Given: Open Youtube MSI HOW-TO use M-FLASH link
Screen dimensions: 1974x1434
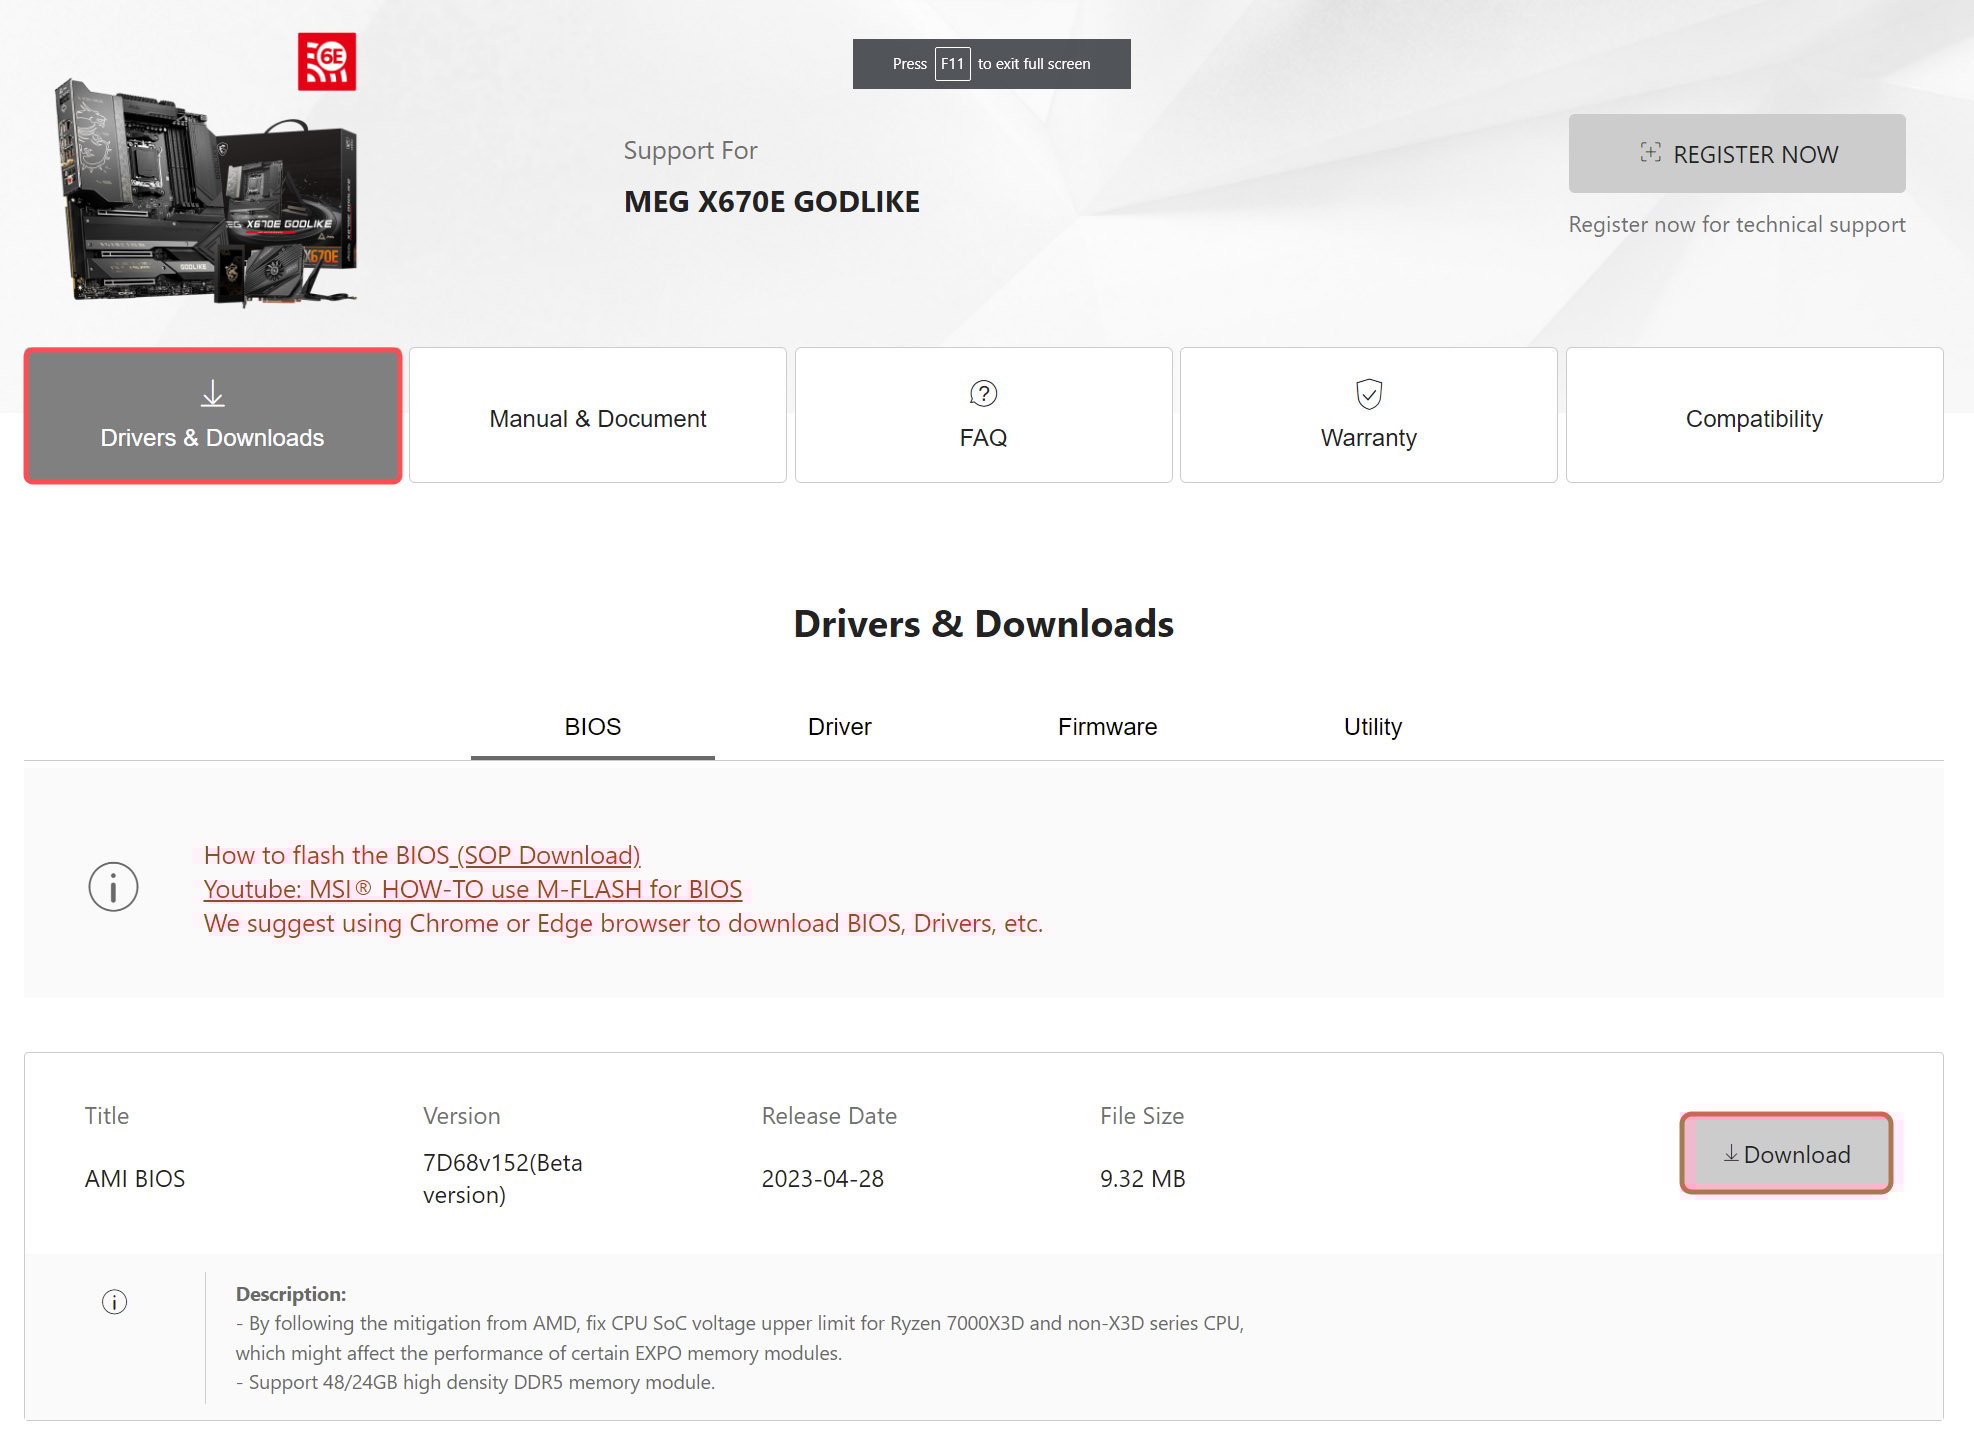Looking at the screenshot, I should point(473,889).
